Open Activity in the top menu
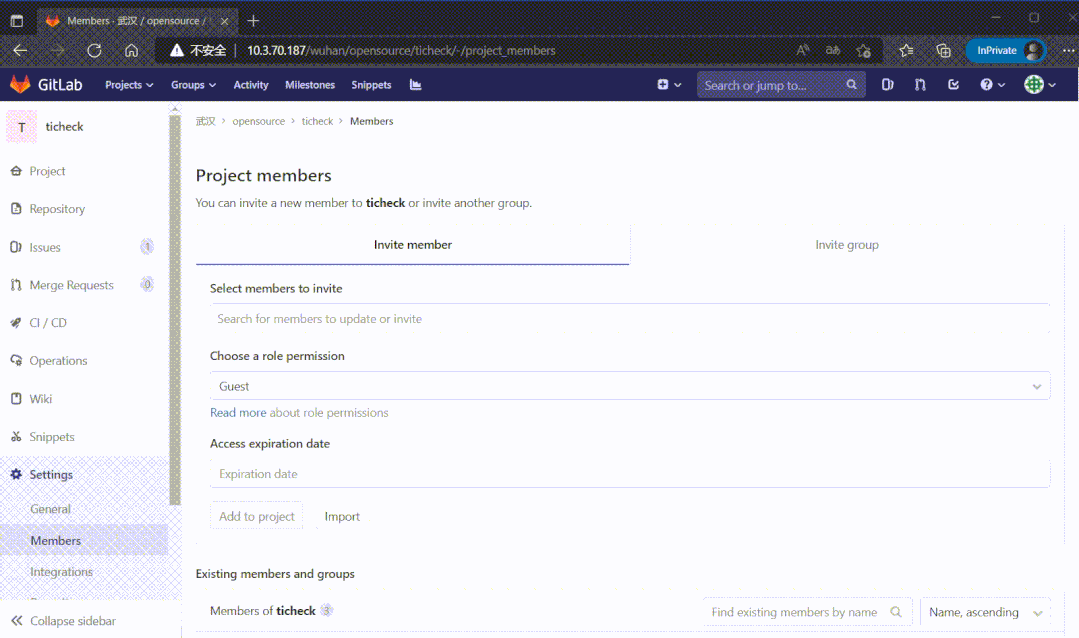This screenshot has height=638, width=1079. click(x=251, y=85)
